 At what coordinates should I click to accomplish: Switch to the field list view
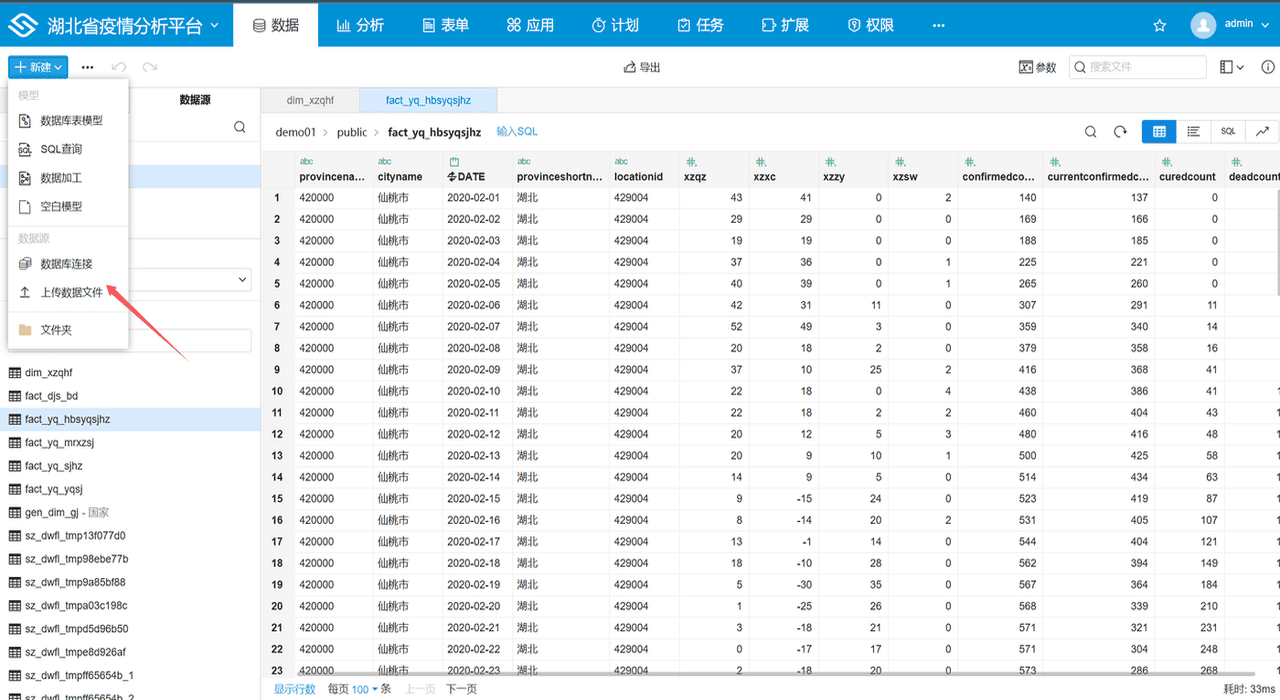click(x=1193, y=131)
